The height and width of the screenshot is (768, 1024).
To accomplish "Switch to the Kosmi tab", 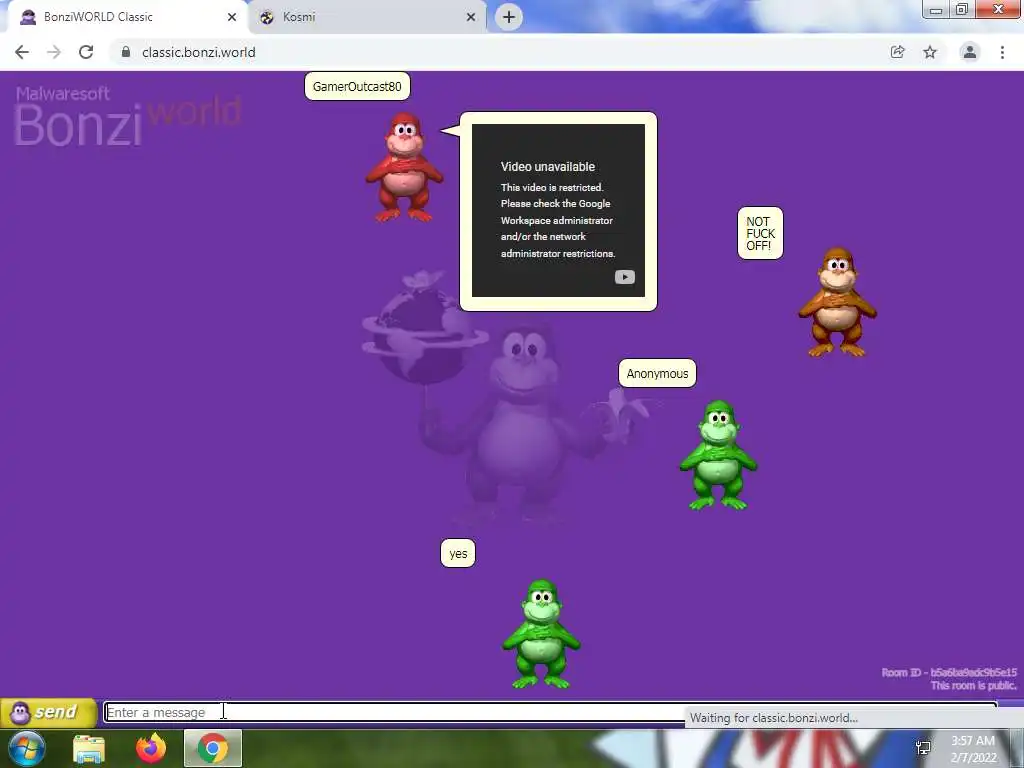I will [x=367, y=17].
